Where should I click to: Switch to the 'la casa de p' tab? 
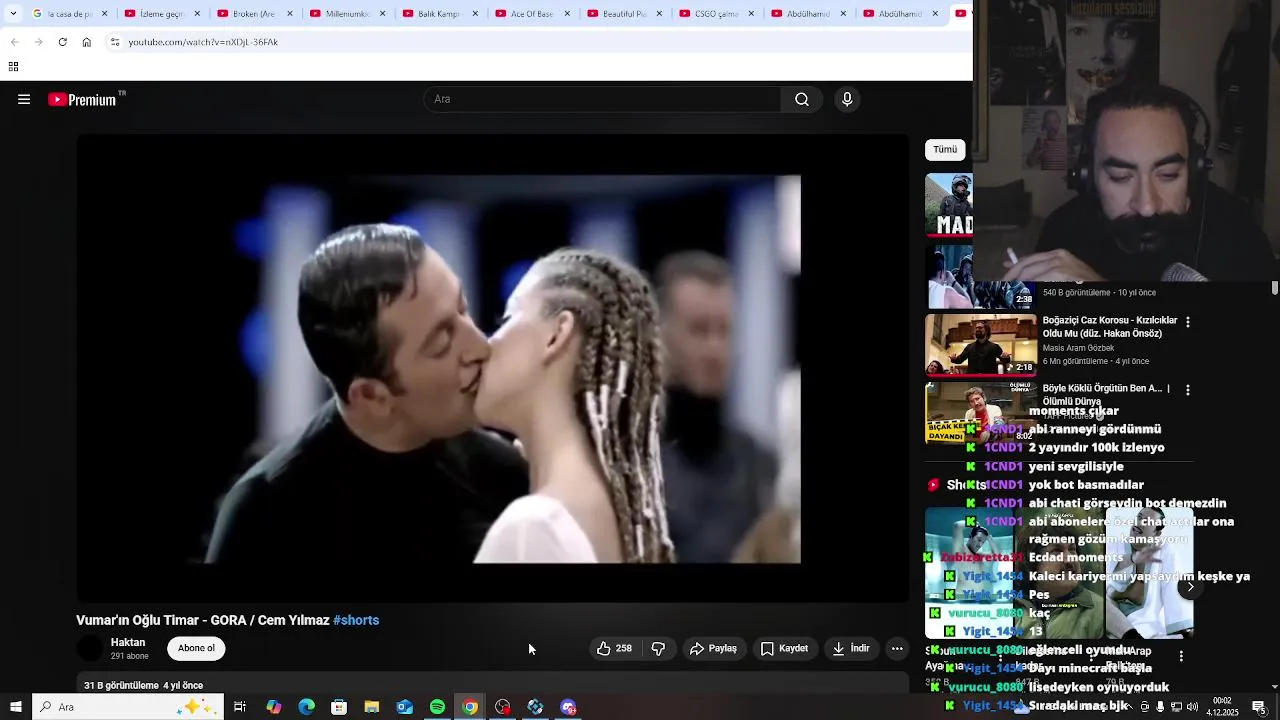70,14
